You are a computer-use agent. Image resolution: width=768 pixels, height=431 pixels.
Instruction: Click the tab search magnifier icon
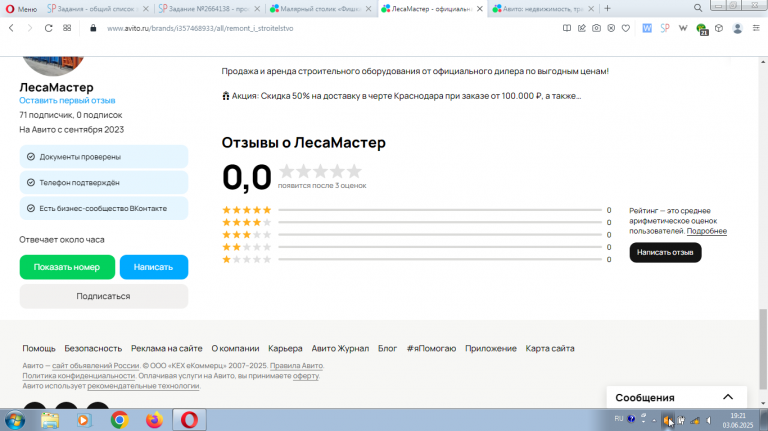click(x=698, y=8)
